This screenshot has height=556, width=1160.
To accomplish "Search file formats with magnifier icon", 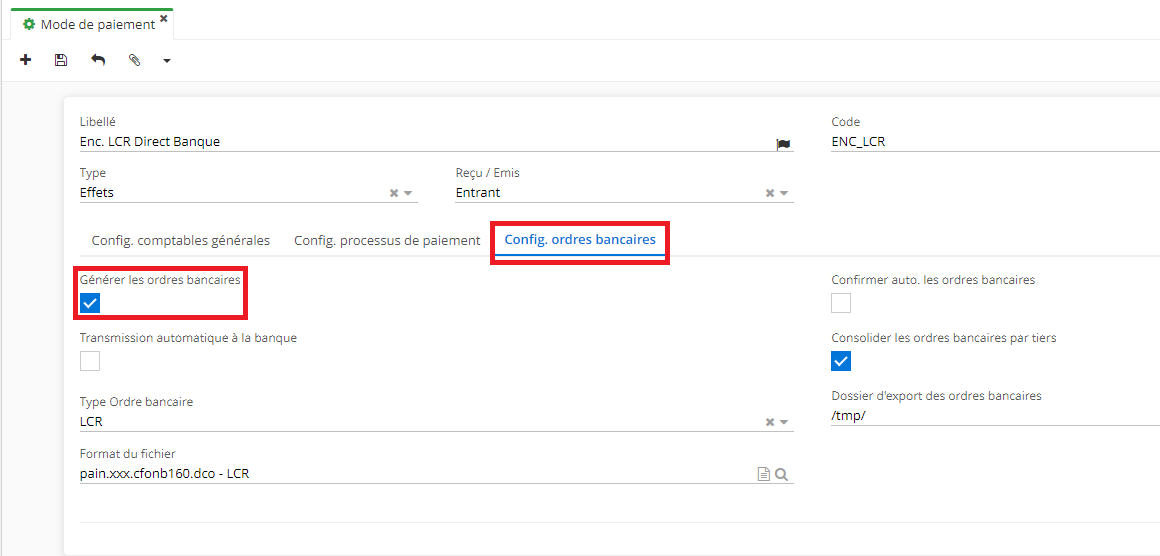I will coord(782,475).
